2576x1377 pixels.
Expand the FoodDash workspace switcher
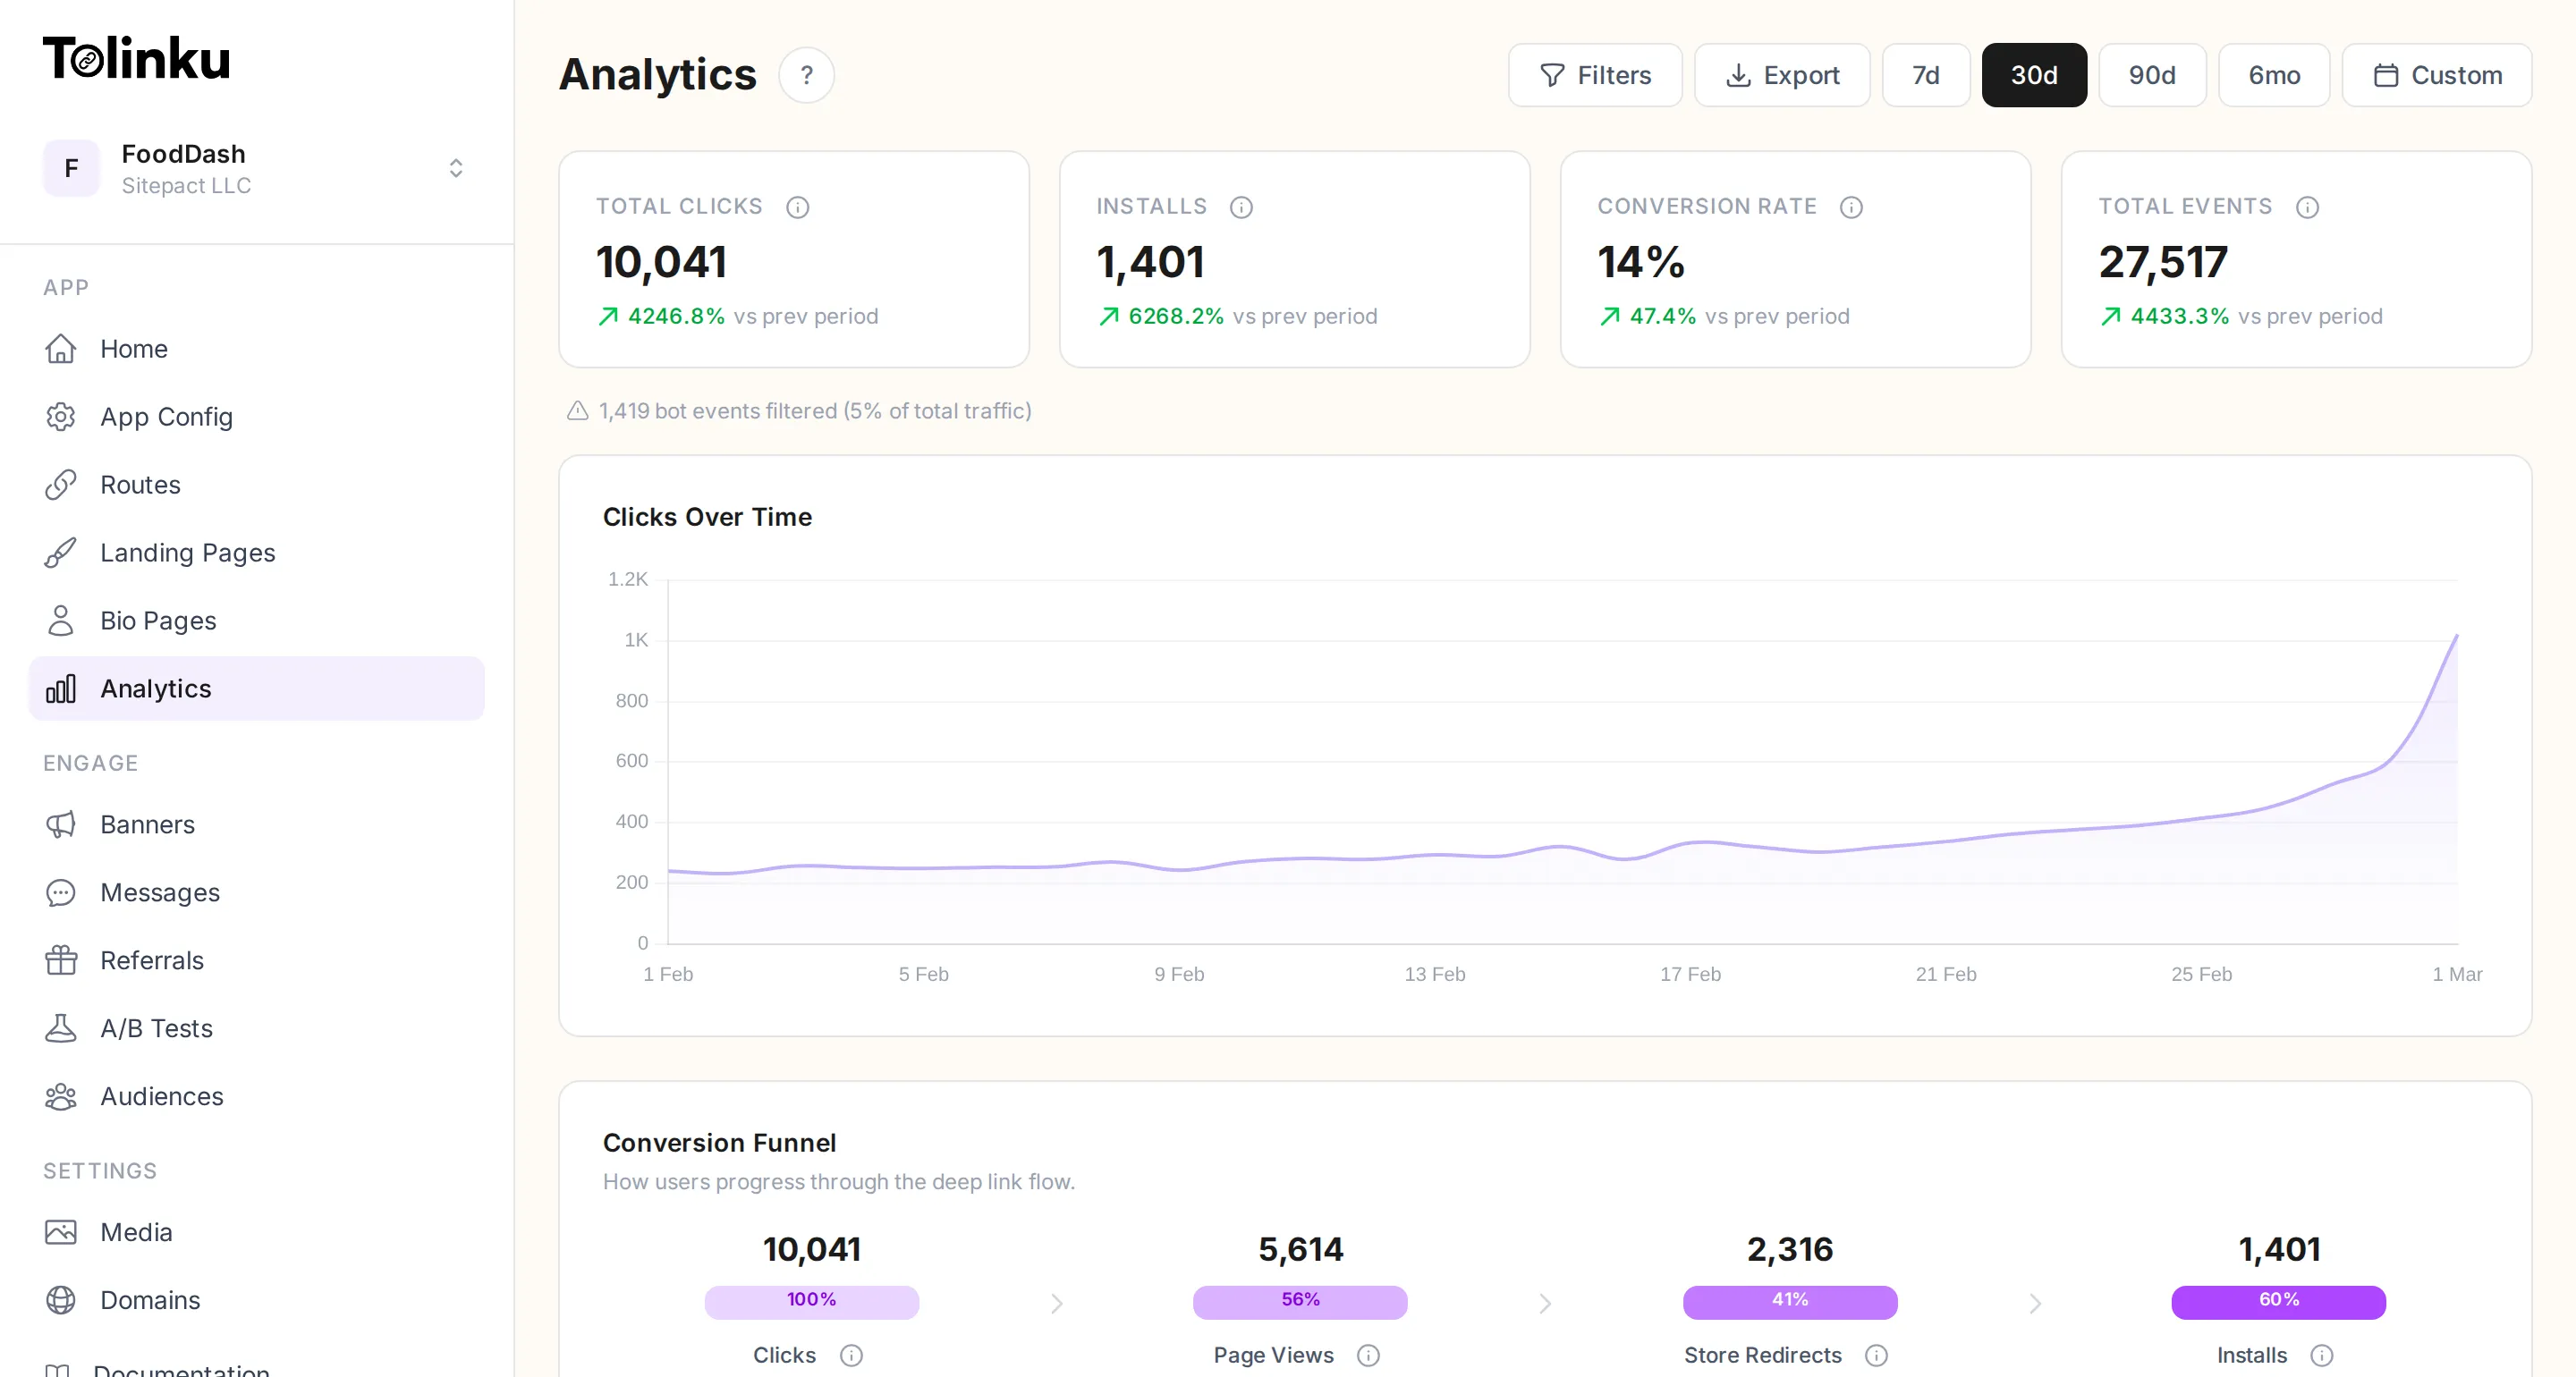pos(455,168)
